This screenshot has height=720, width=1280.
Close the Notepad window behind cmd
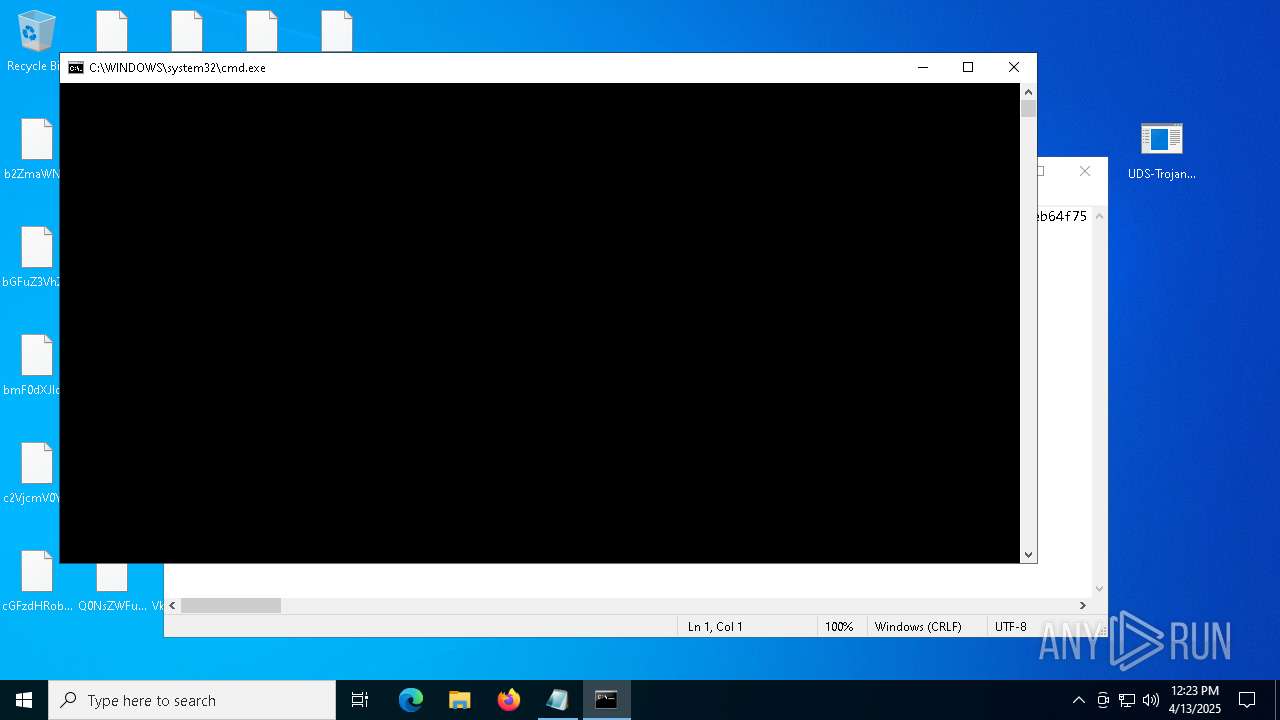click(x=1085, y=171)
